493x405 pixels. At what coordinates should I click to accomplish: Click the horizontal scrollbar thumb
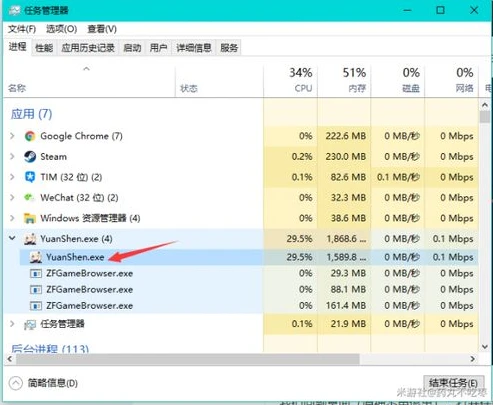pyautogui.click(x=188, y=359)
